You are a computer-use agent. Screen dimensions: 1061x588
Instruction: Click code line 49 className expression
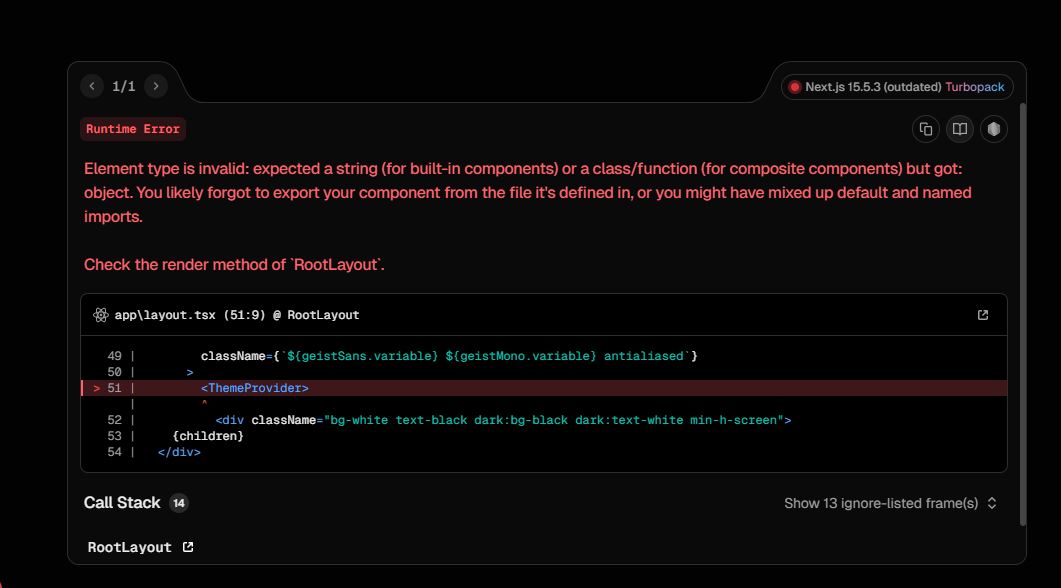(x=449, y=356)
